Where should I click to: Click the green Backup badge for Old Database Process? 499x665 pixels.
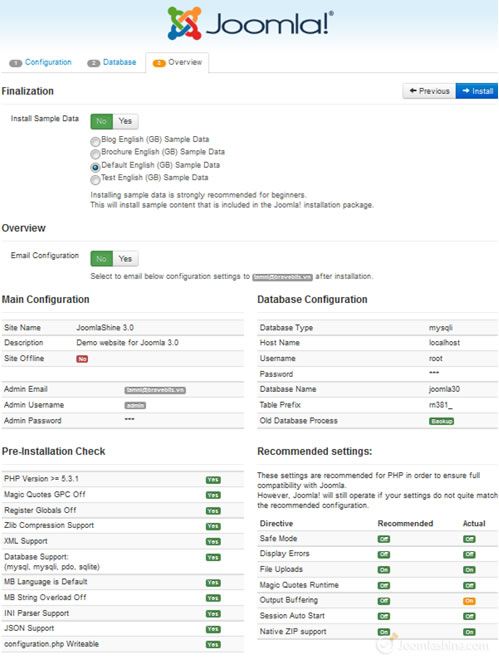click(441, 421)
